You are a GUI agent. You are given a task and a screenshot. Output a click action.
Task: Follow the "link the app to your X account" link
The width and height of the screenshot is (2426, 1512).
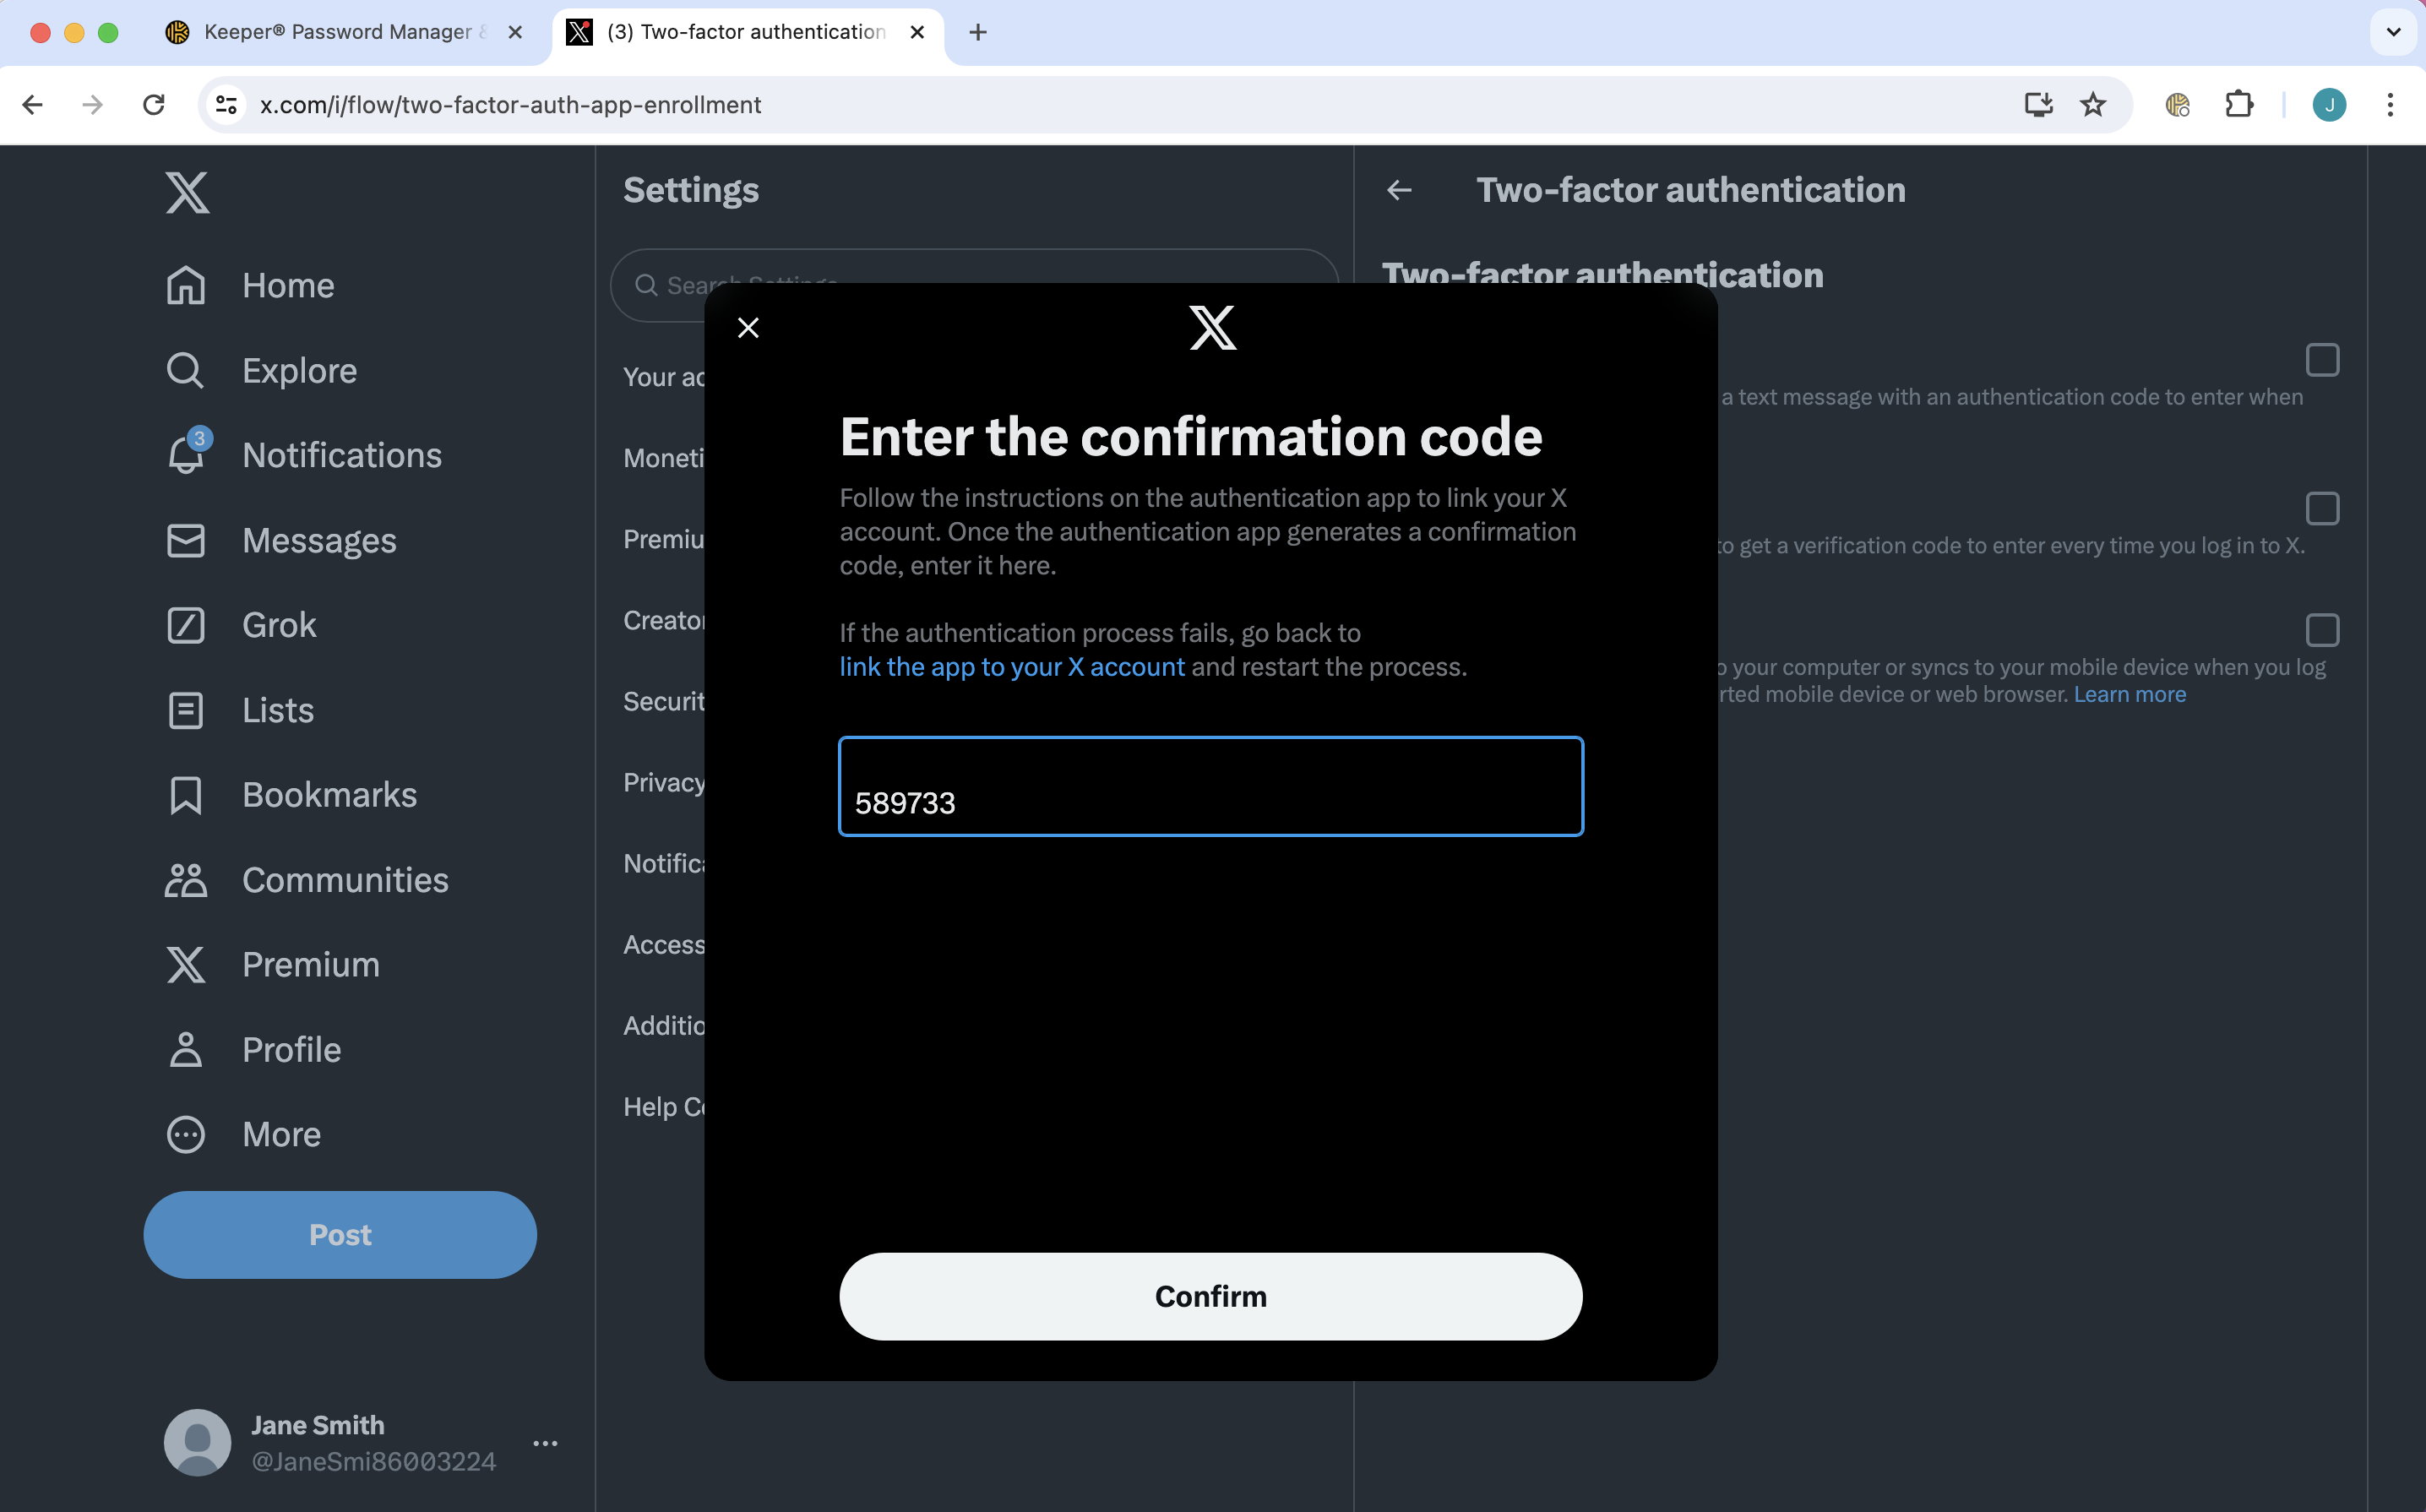[x=1011, y=667]
